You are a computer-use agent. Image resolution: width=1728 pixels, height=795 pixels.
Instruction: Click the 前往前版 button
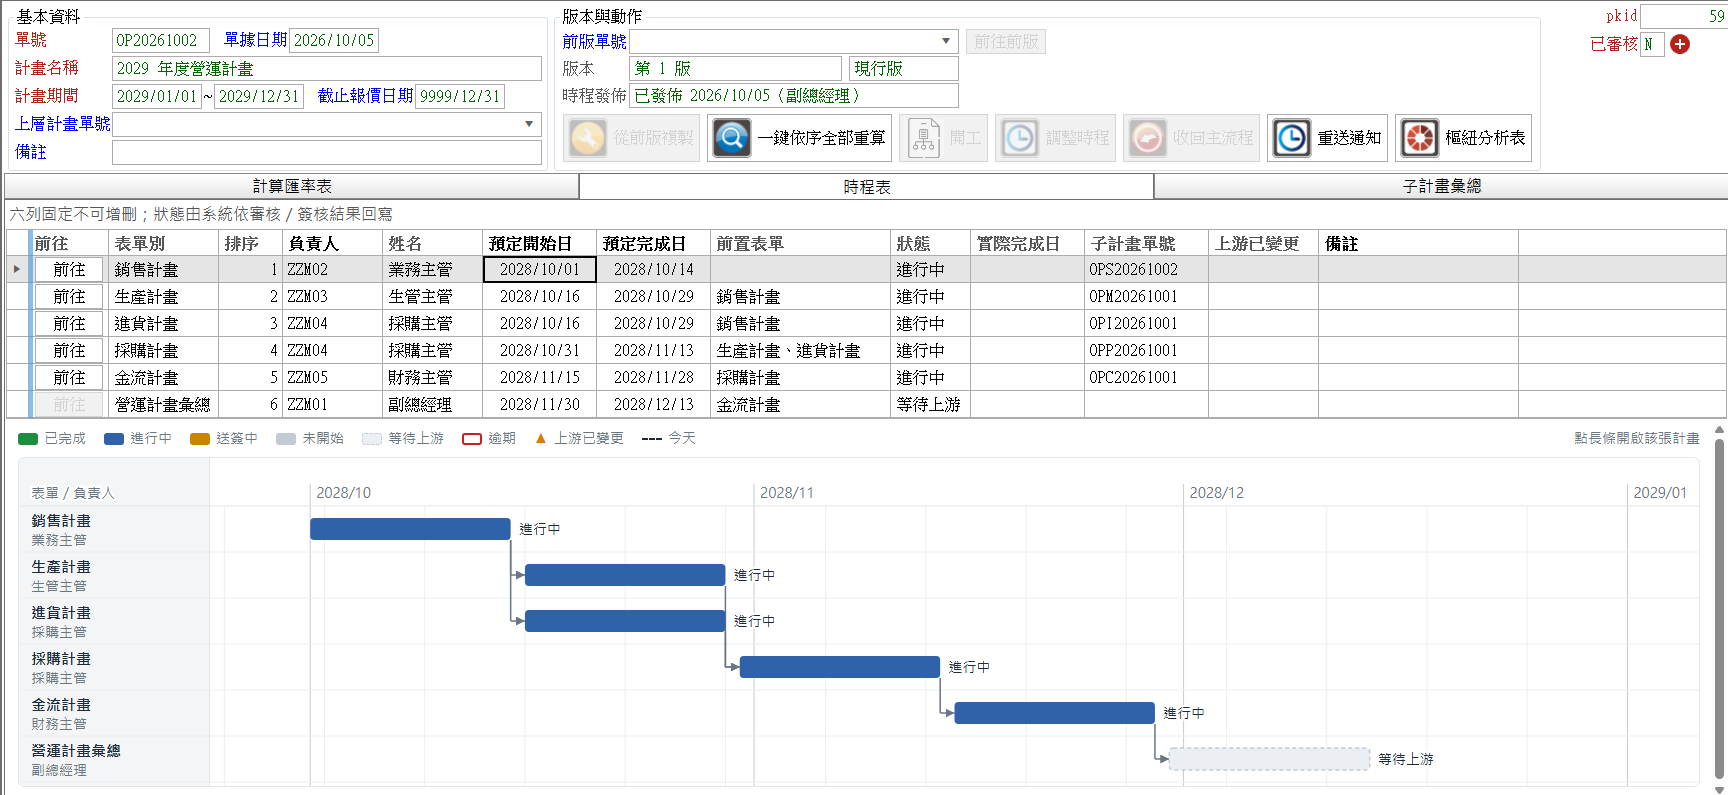pos(1006,41)
